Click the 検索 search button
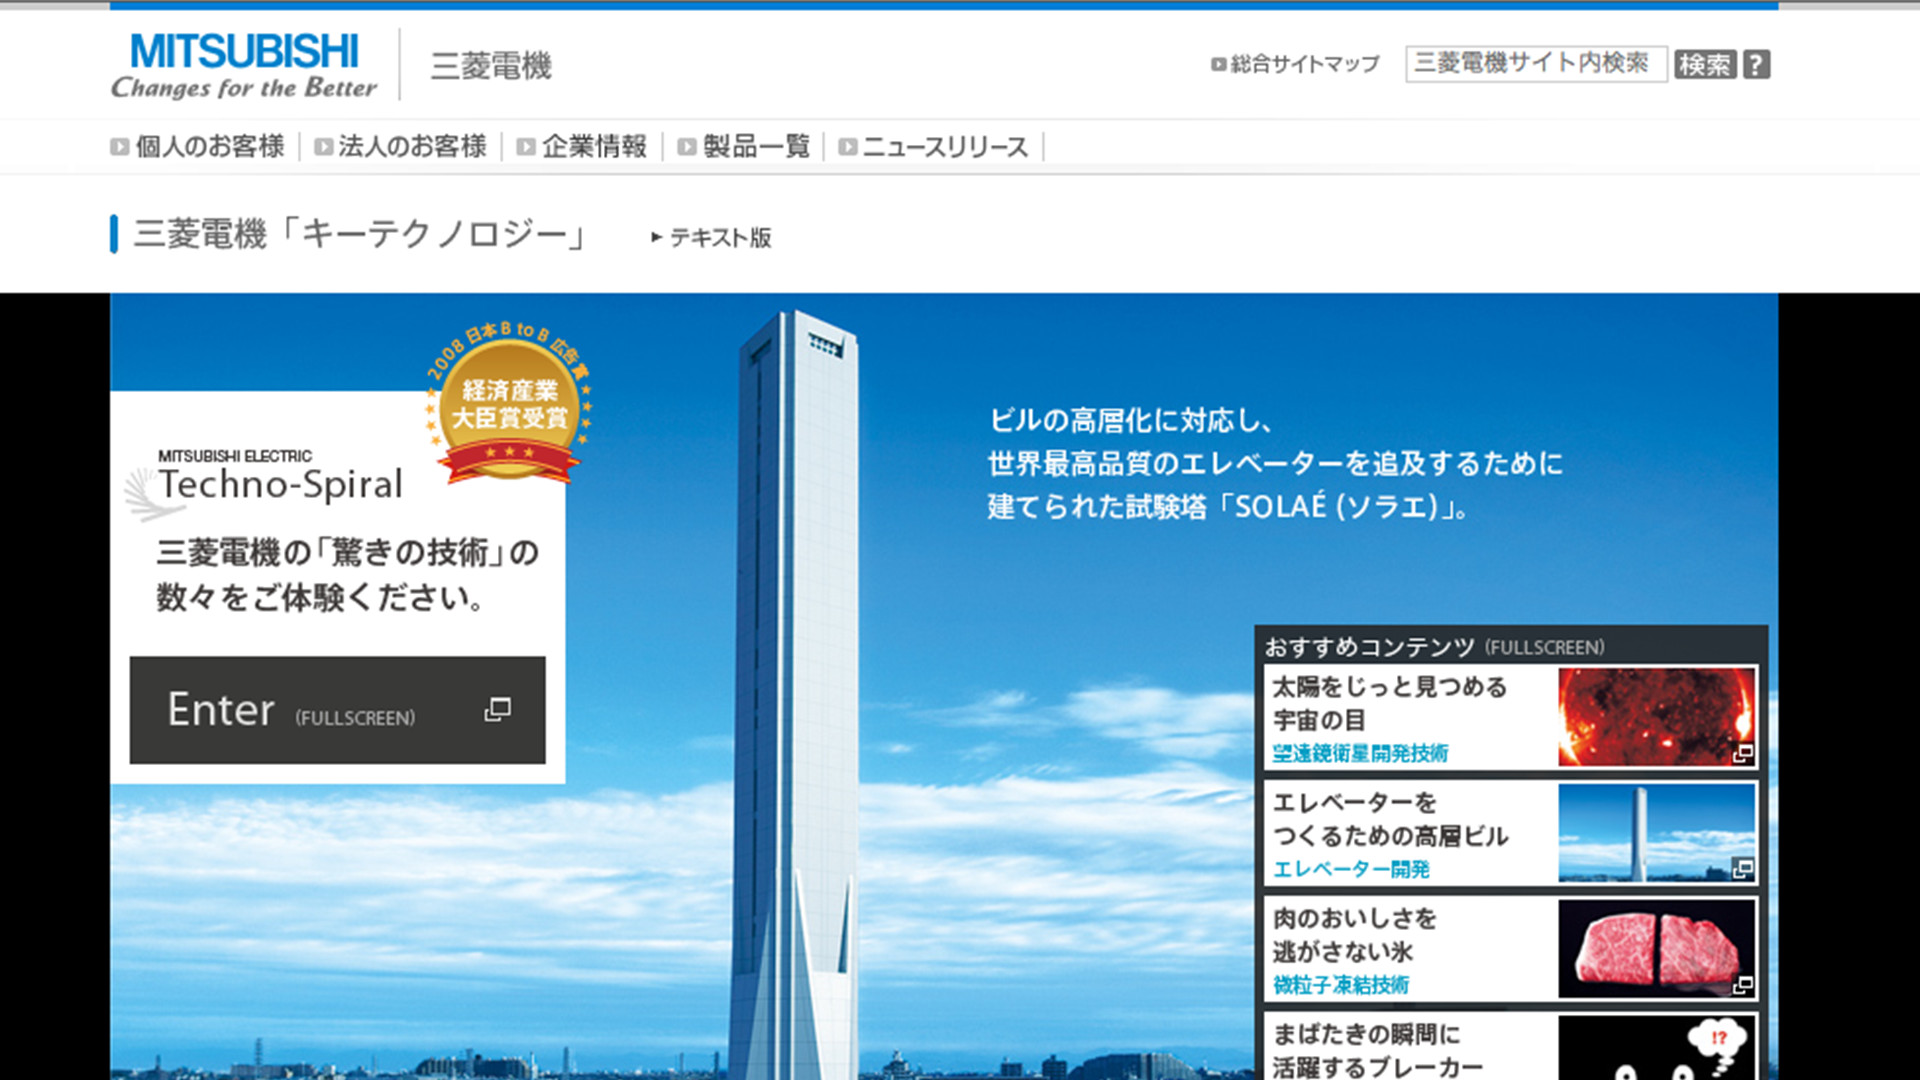 1705,64
